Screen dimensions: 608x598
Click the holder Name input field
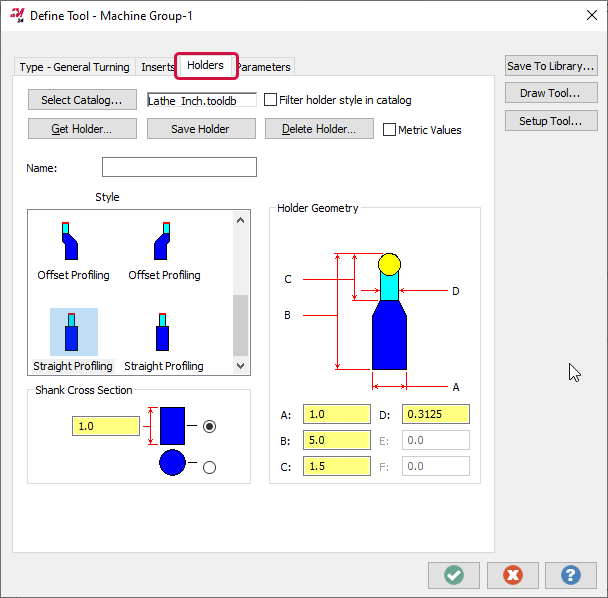(179, 167)
